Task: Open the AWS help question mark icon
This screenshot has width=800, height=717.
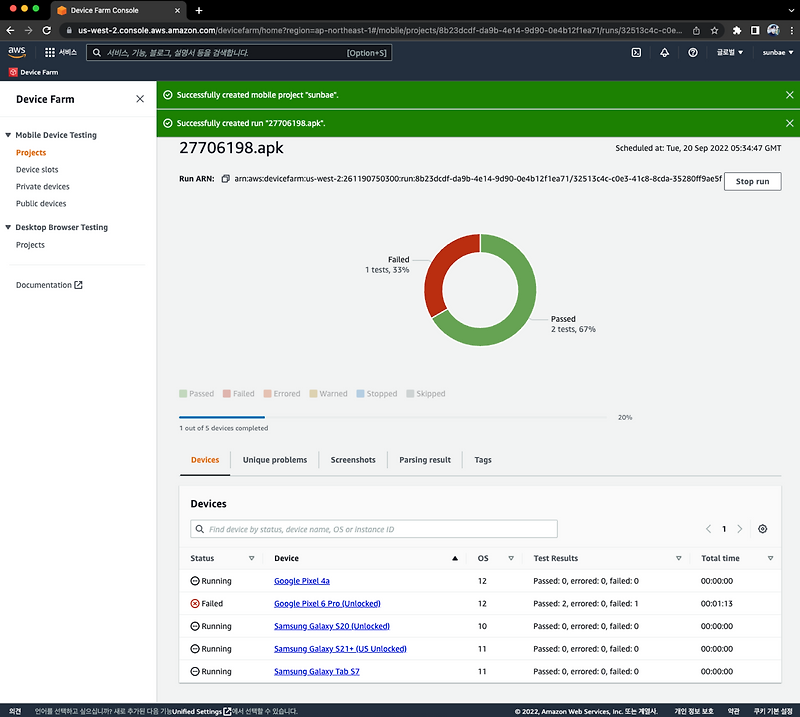Action: point(690,52)
